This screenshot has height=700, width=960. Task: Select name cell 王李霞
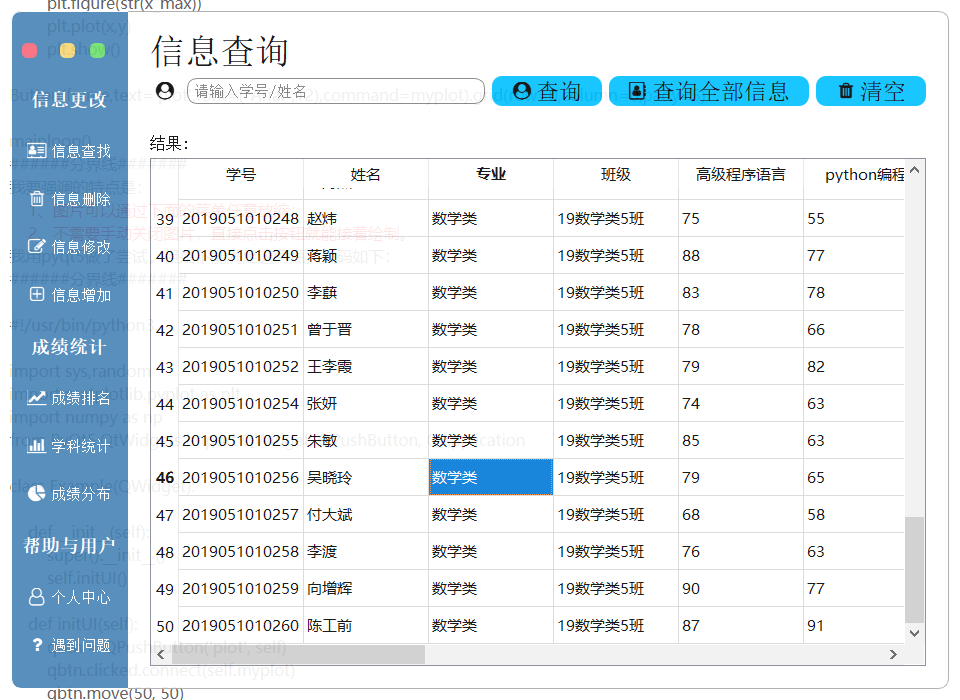(366, 367)
